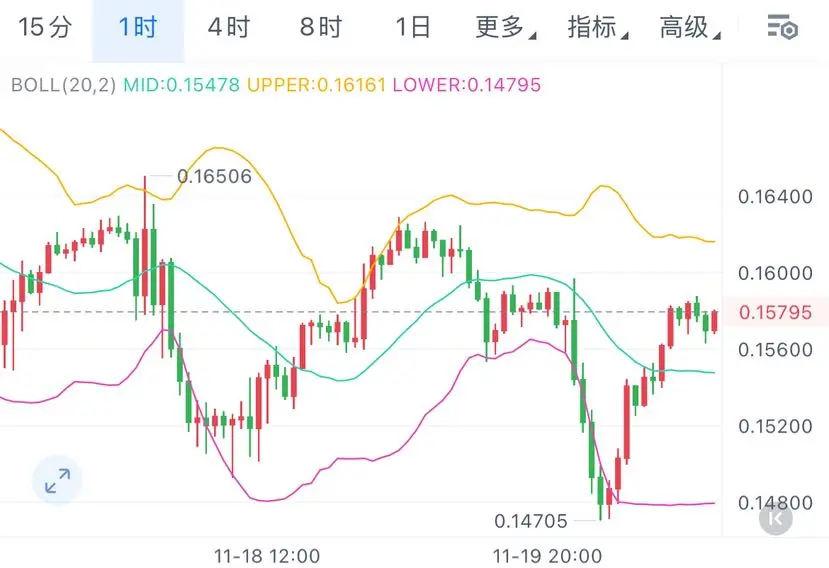Click the MID:0.15478 value label
Viewport: 829px width, 568px height.
181,85
